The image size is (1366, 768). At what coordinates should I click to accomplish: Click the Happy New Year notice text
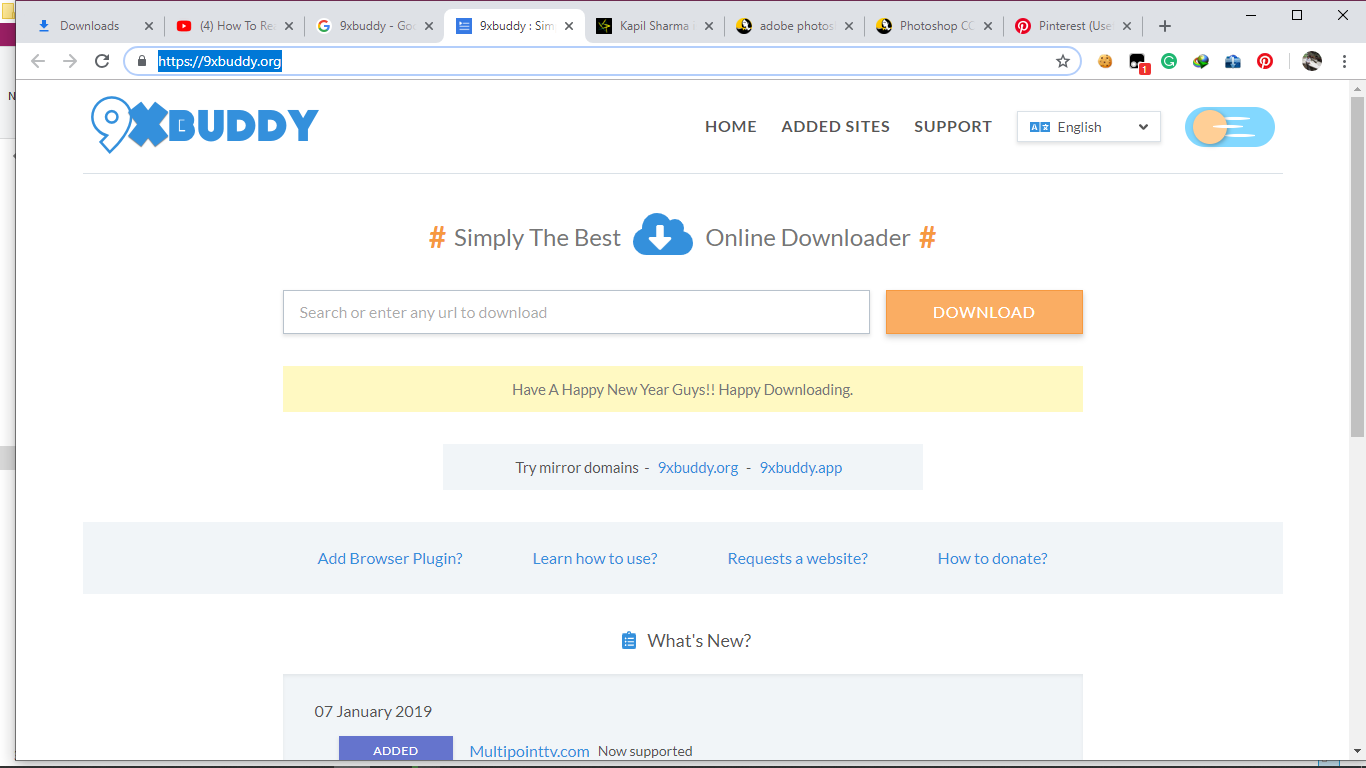(x=683, y=390)
